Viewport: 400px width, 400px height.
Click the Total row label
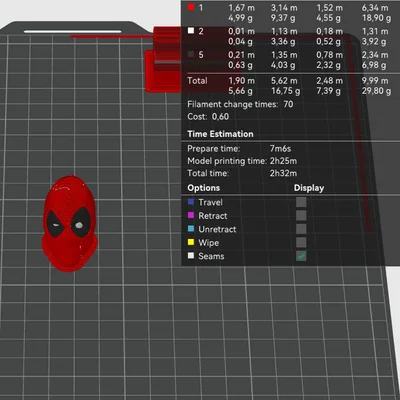[x=197, y=81]
